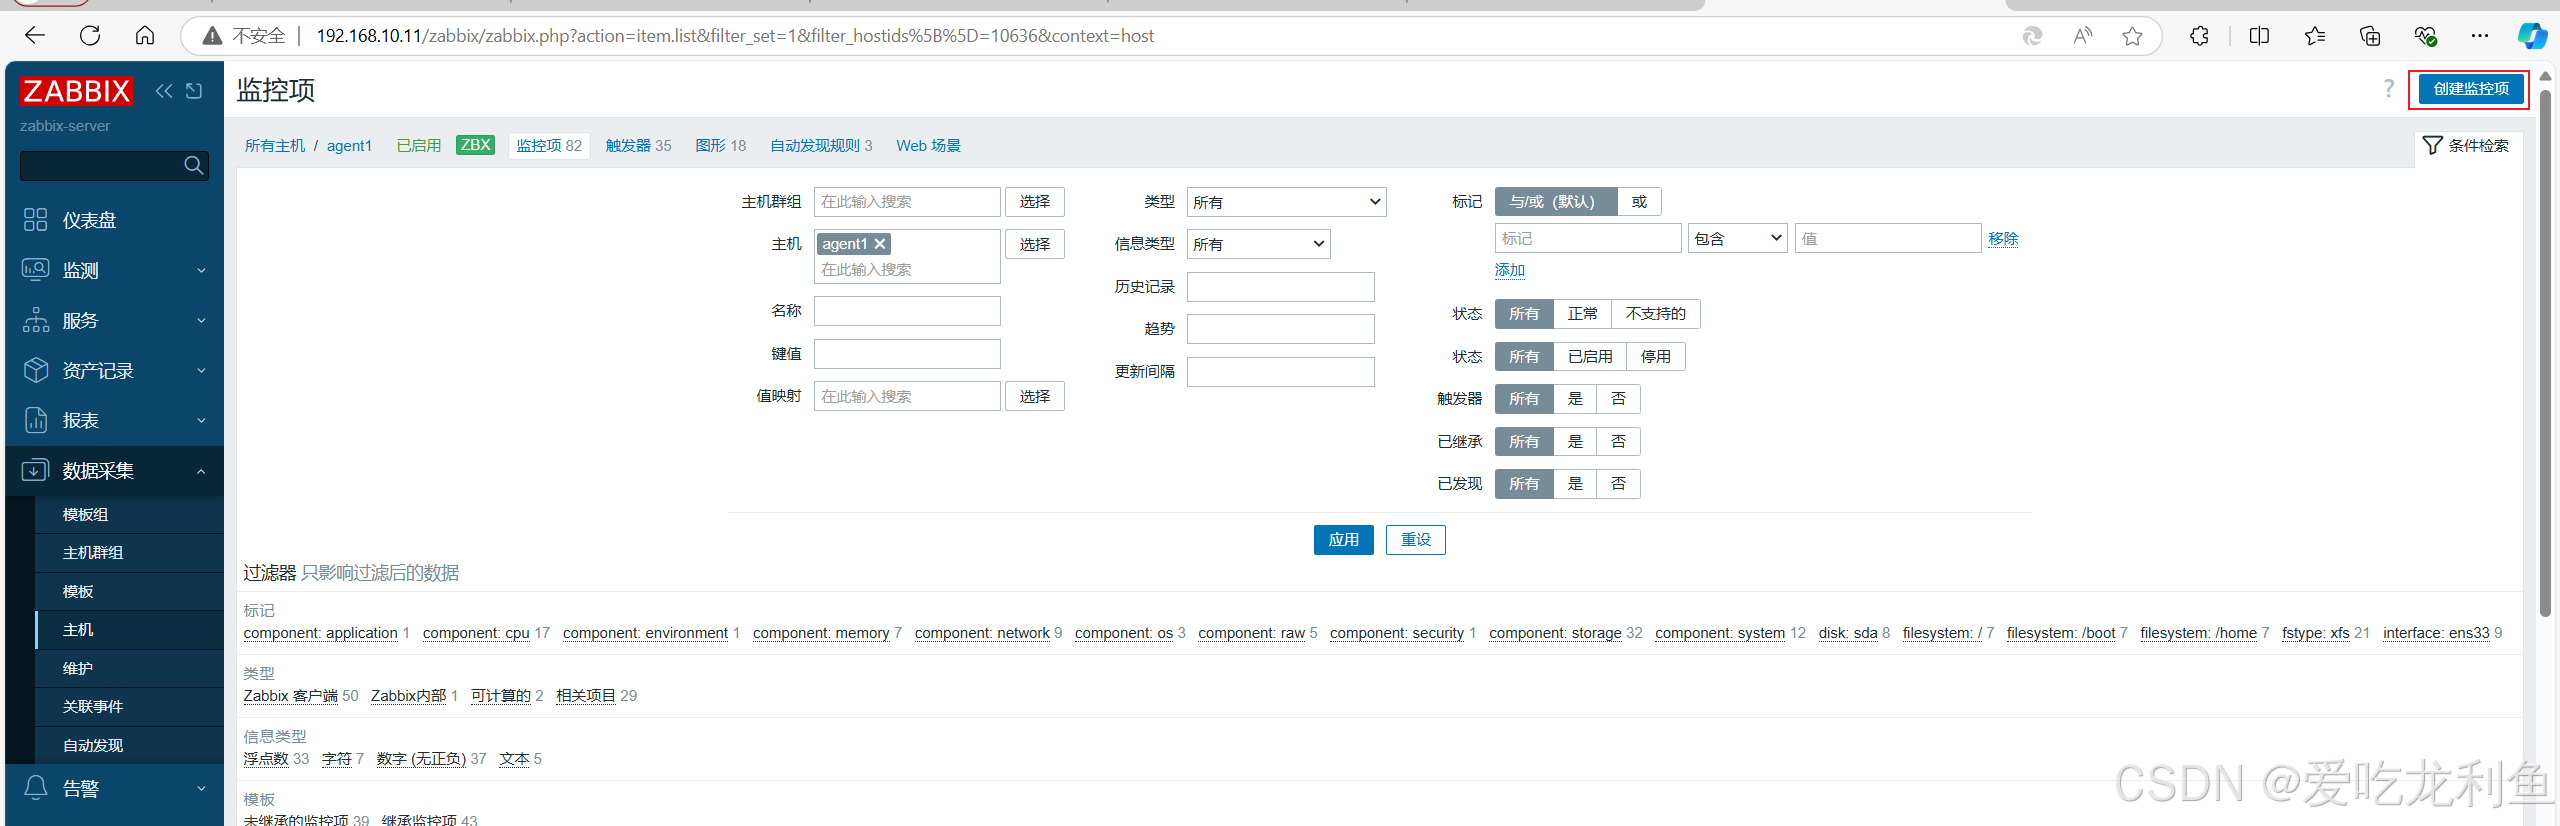Toggle sidebar auto-hide icon

point(194,91)
